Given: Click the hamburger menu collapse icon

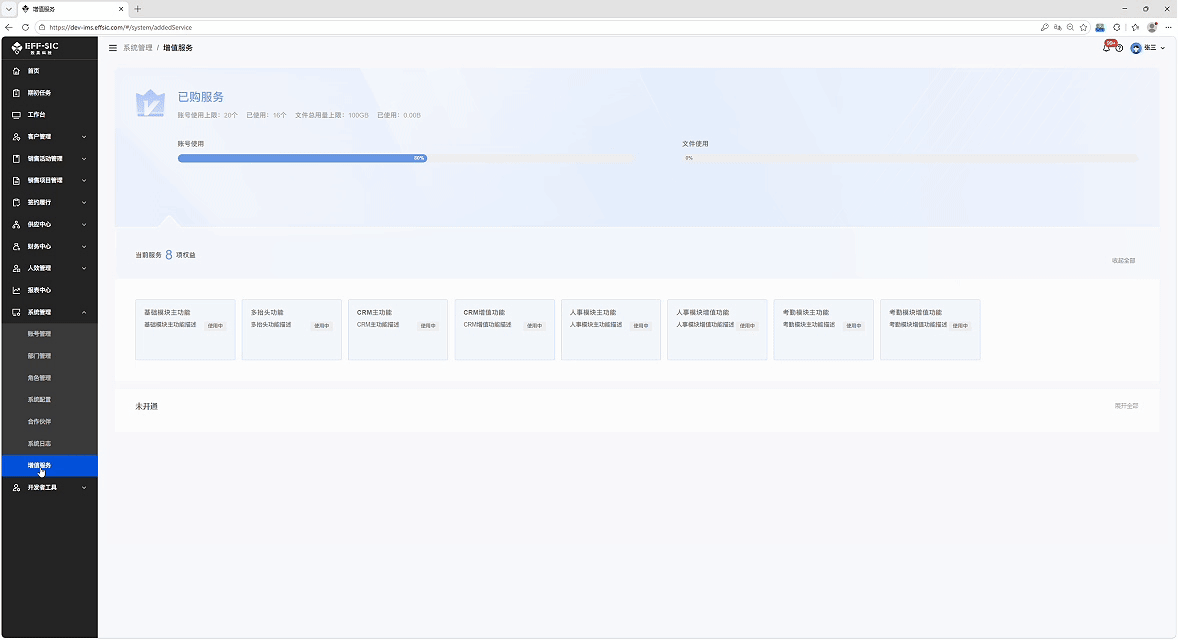Looking at the screenshot, I should pyautogui.click(x=113, y=48).
